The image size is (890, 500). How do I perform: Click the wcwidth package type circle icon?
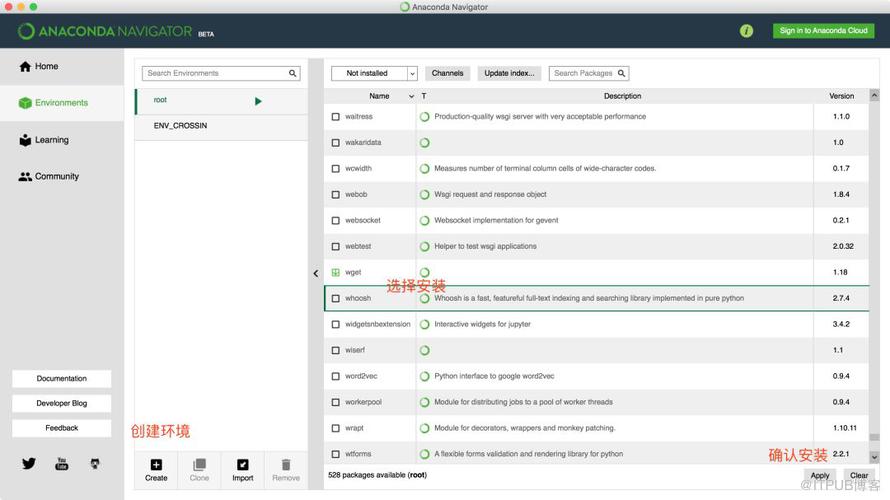425,169
